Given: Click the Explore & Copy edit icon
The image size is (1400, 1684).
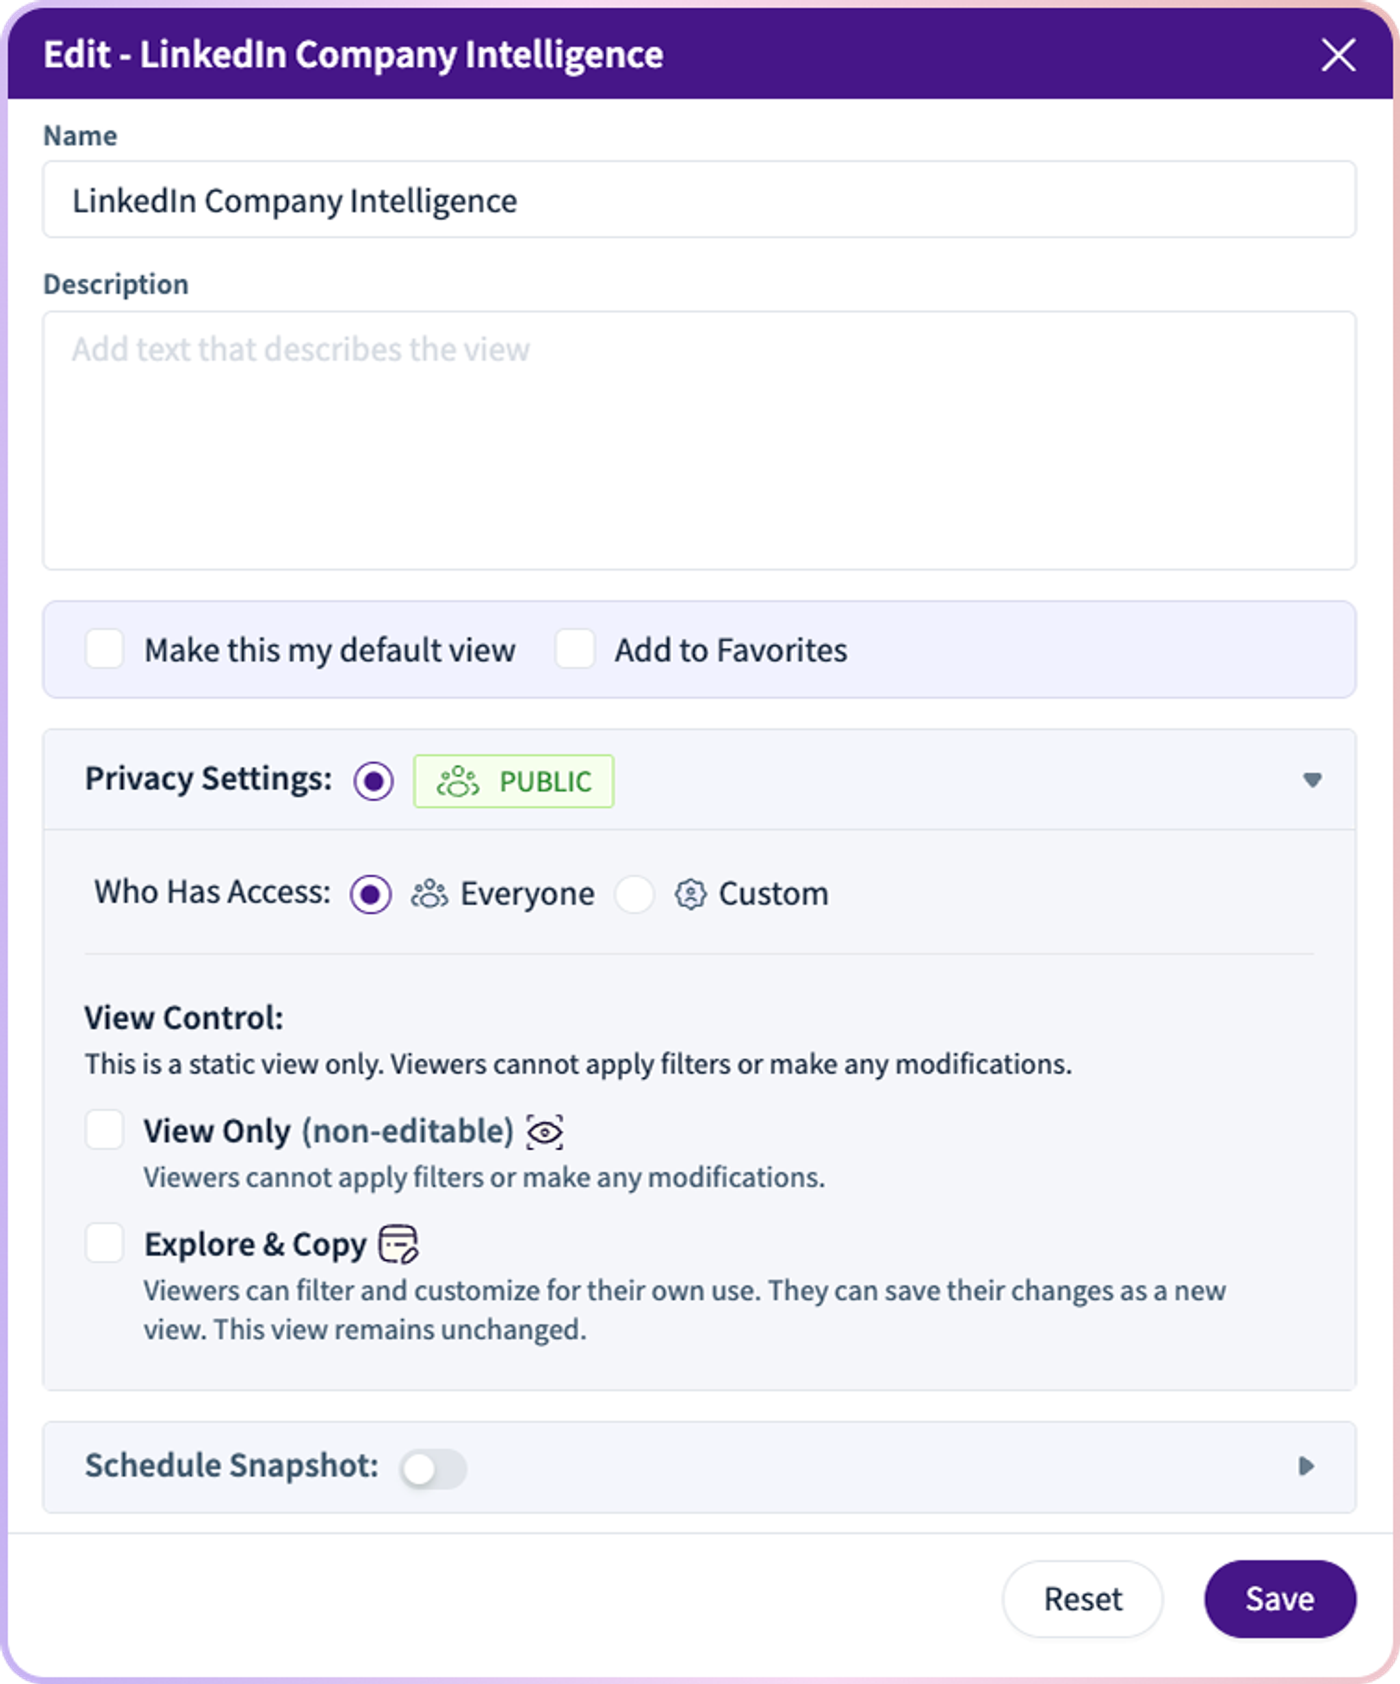Looking at the screenshot, I should click(398, 1244).
